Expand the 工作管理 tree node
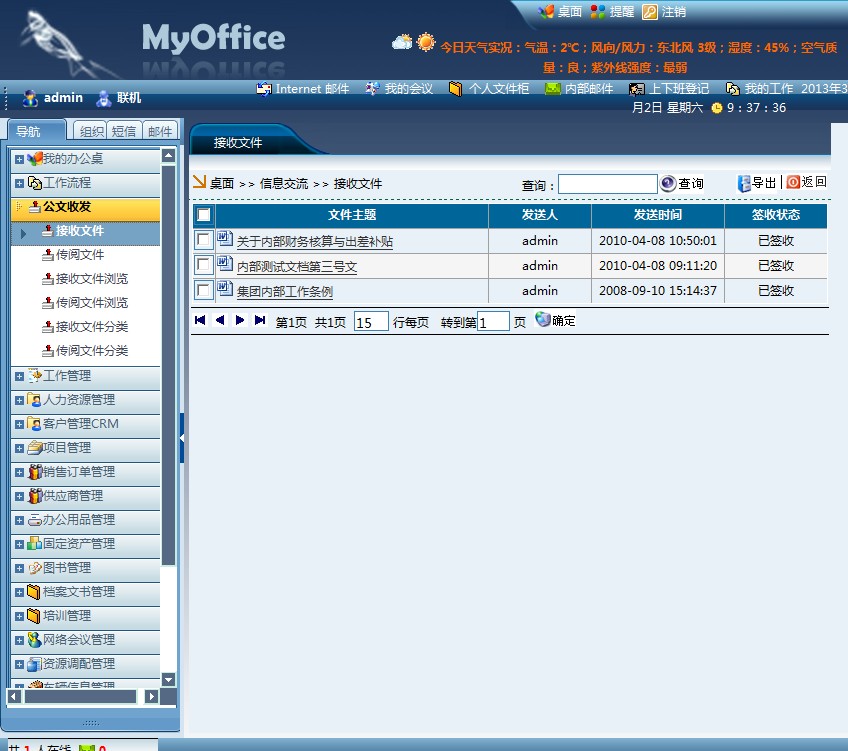This screenshot has height=751, width=848. 19,376
